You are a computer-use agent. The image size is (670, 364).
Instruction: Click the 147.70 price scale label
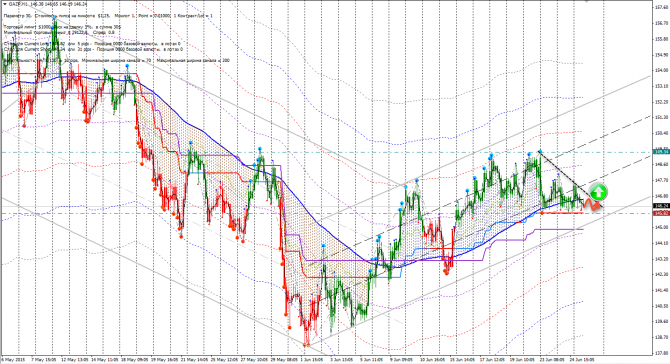coord(662,180)
